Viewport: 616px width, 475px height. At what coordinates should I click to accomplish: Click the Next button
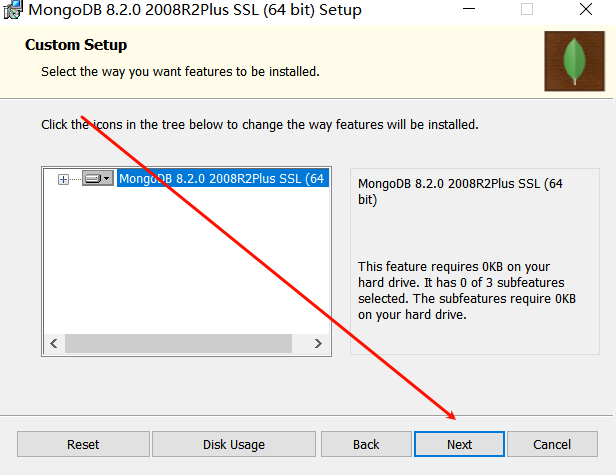click(459, 444)
